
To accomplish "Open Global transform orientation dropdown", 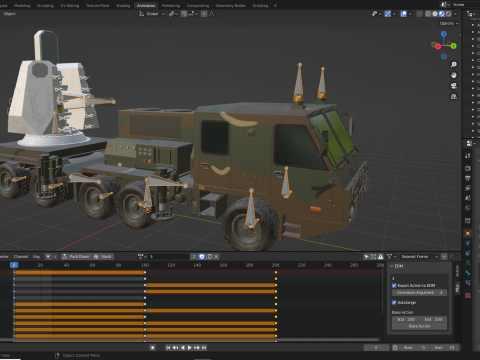I will (x=152, y=14).
